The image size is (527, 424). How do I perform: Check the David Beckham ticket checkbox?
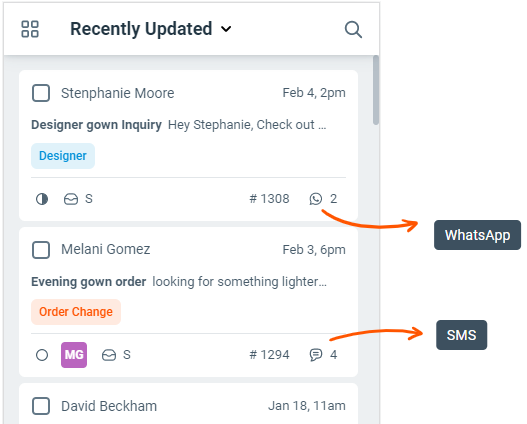click(x=41, y=406)
